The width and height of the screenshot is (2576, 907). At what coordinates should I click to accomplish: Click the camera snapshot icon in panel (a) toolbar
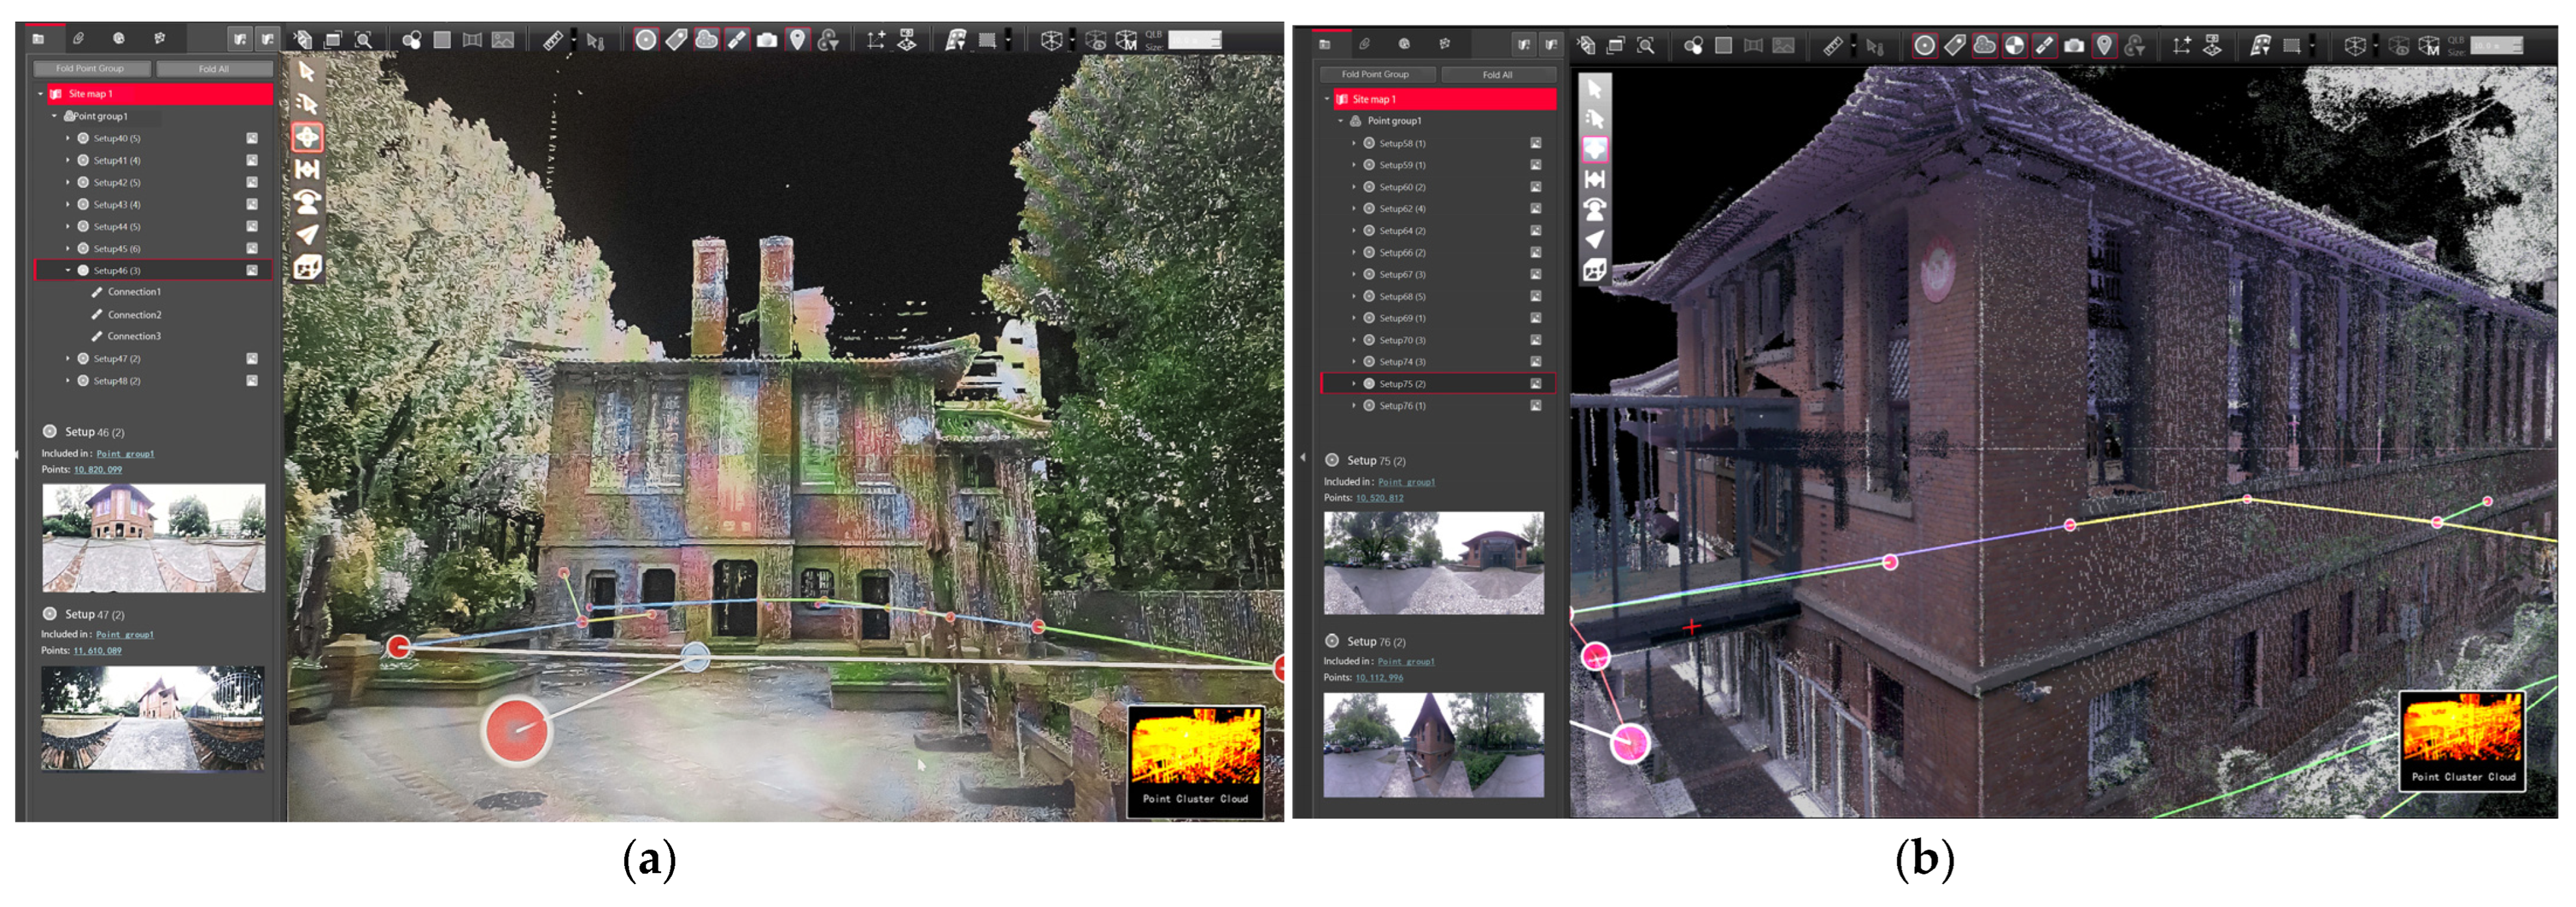[x=767, y=40]
